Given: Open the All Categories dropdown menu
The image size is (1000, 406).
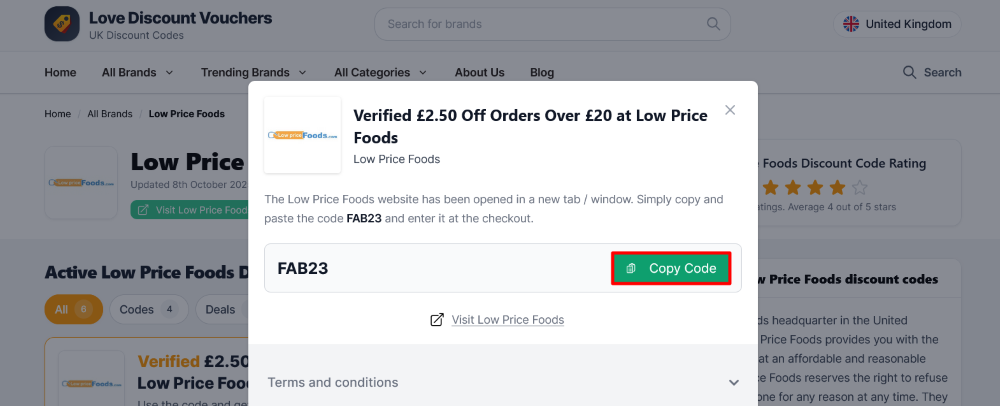Looking at the screenshot, I should point(380,72).
